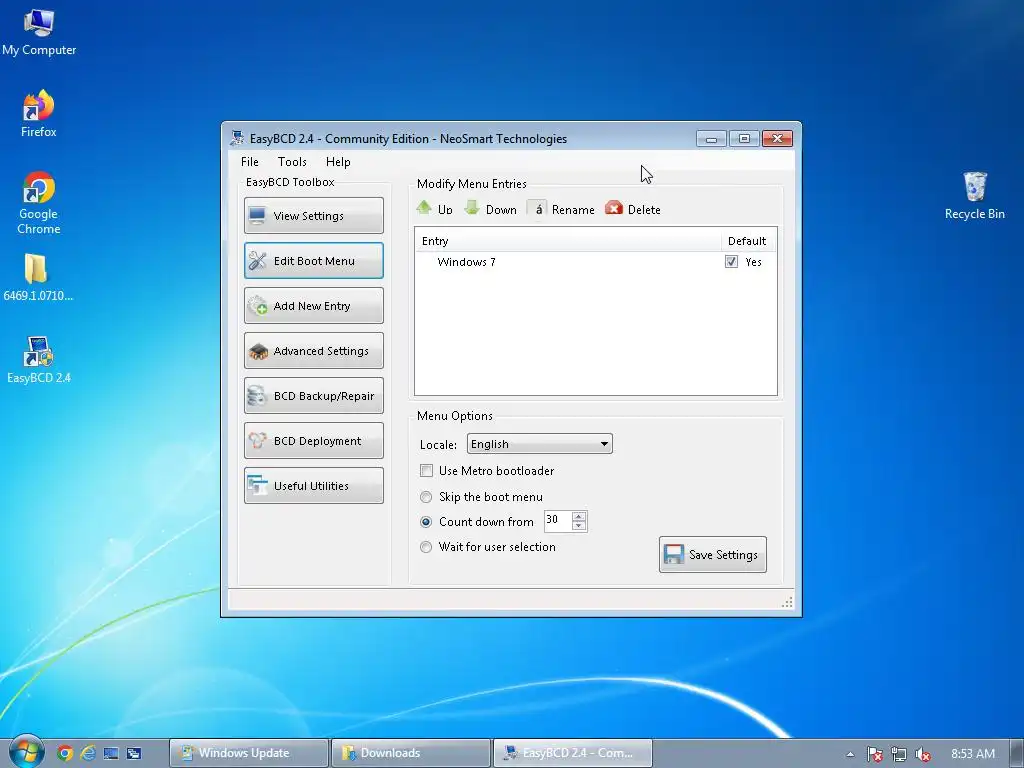Viewport: 1024px width, 768px height.
Task: Click the window switcher icon in quick launch
Action: (x=134, y=753)
